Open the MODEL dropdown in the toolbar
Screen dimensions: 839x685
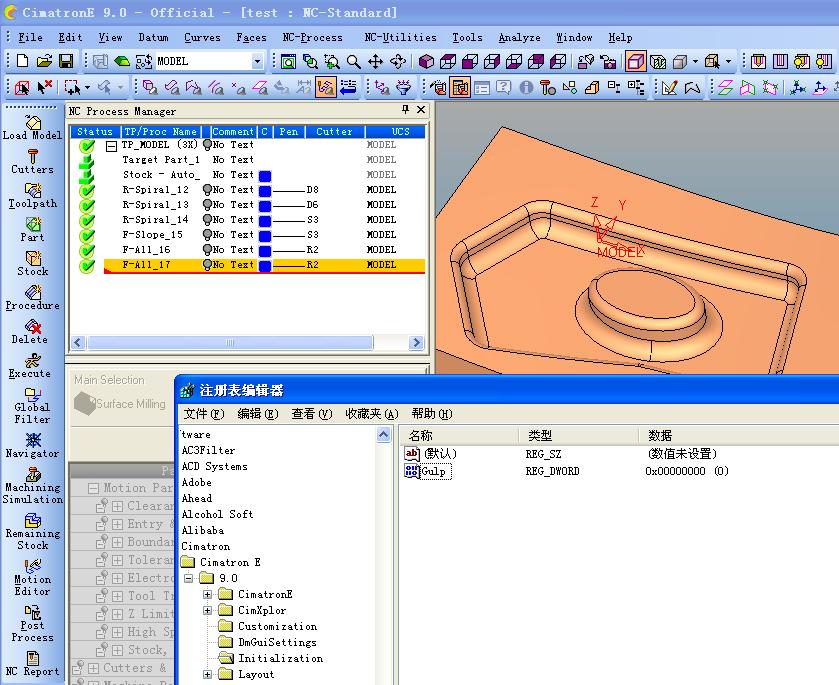pos(257,62)
